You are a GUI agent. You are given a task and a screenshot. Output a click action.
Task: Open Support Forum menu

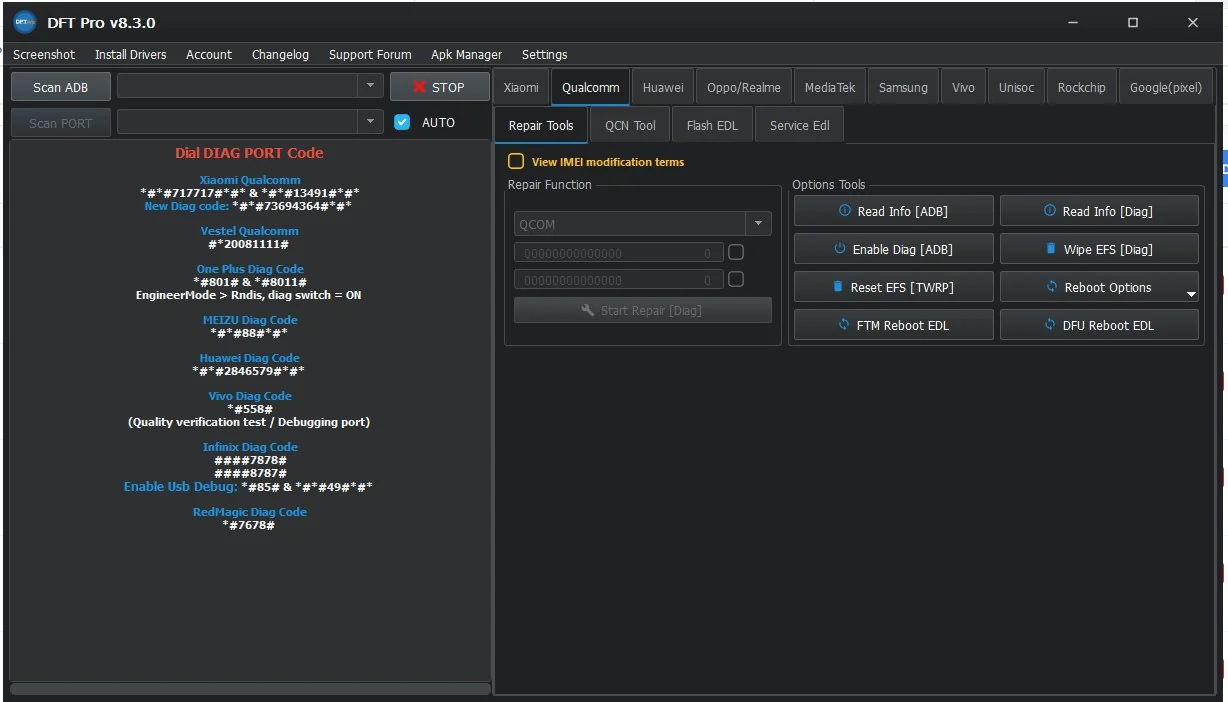point(370,54)
